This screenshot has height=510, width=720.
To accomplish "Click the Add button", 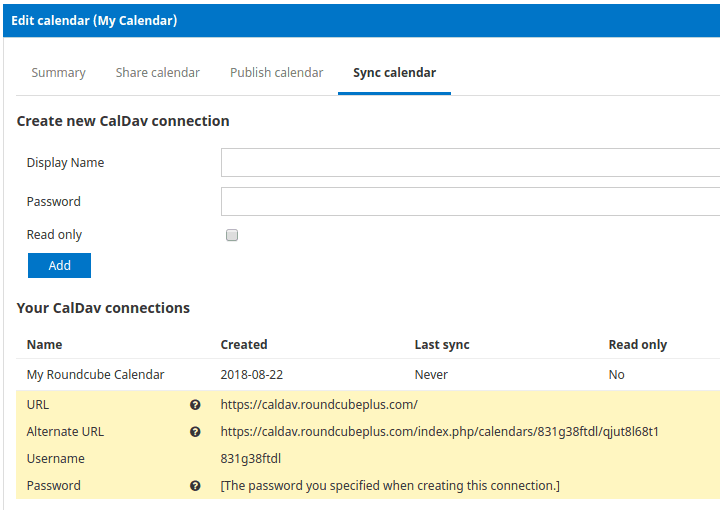I will (x=59, y=265).
